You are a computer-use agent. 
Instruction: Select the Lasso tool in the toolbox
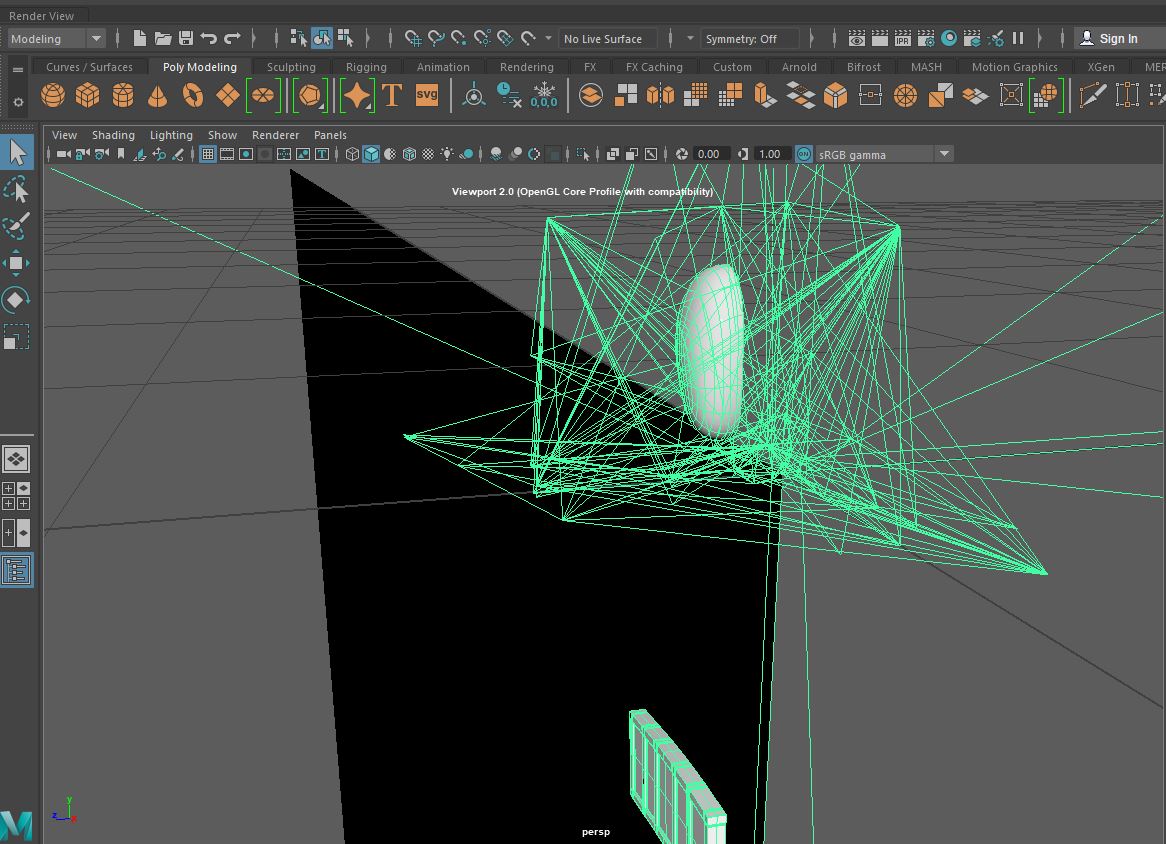17,189
